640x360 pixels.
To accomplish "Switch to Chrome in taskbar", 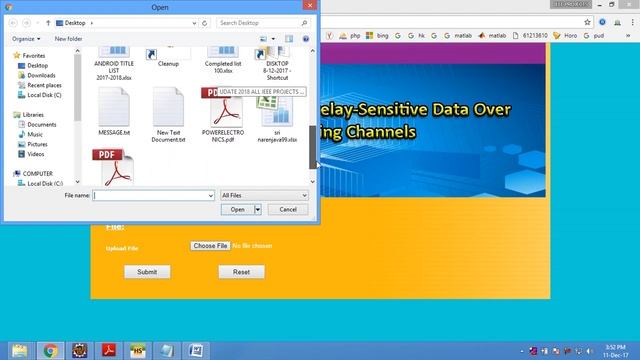I will pos(50,351).
